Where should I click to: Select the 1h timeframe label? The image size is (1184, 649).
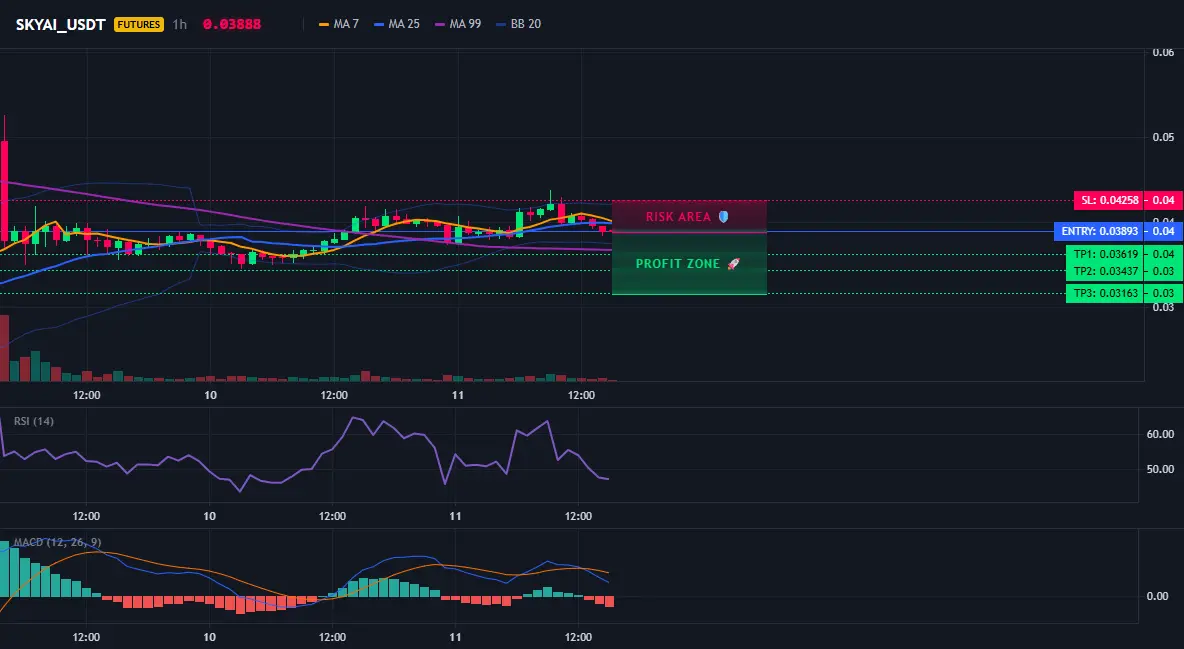[x=180, y=24]
